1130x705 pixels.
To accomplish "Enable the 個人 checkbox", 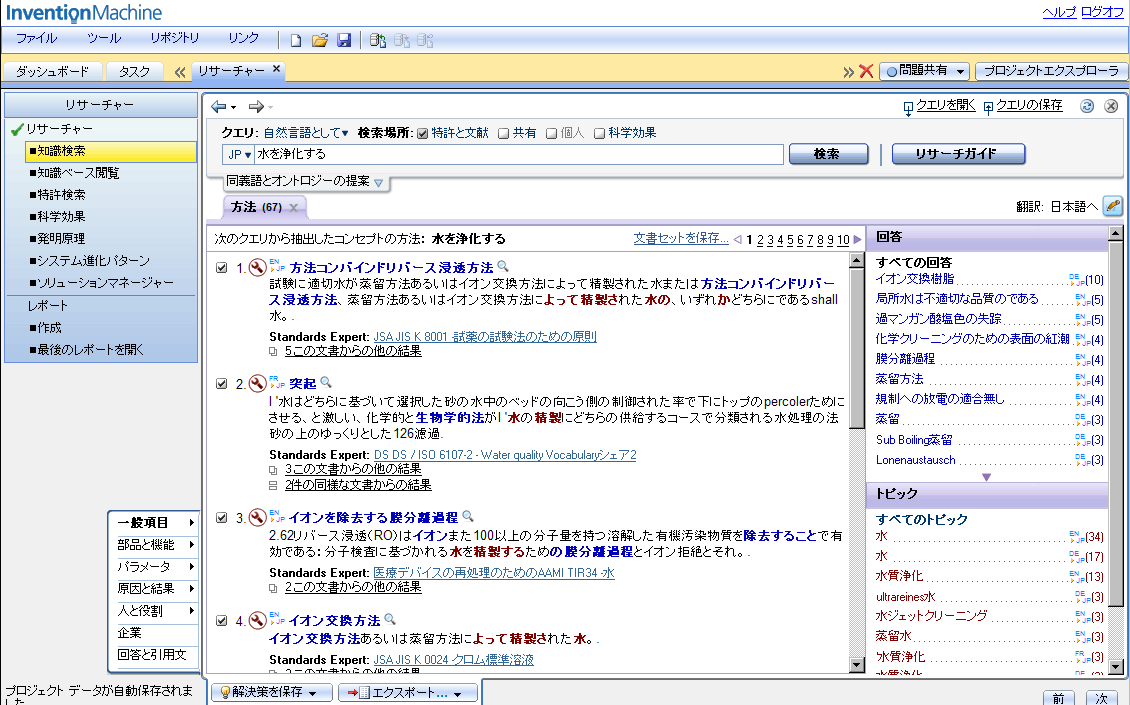I will coord(551,133).
